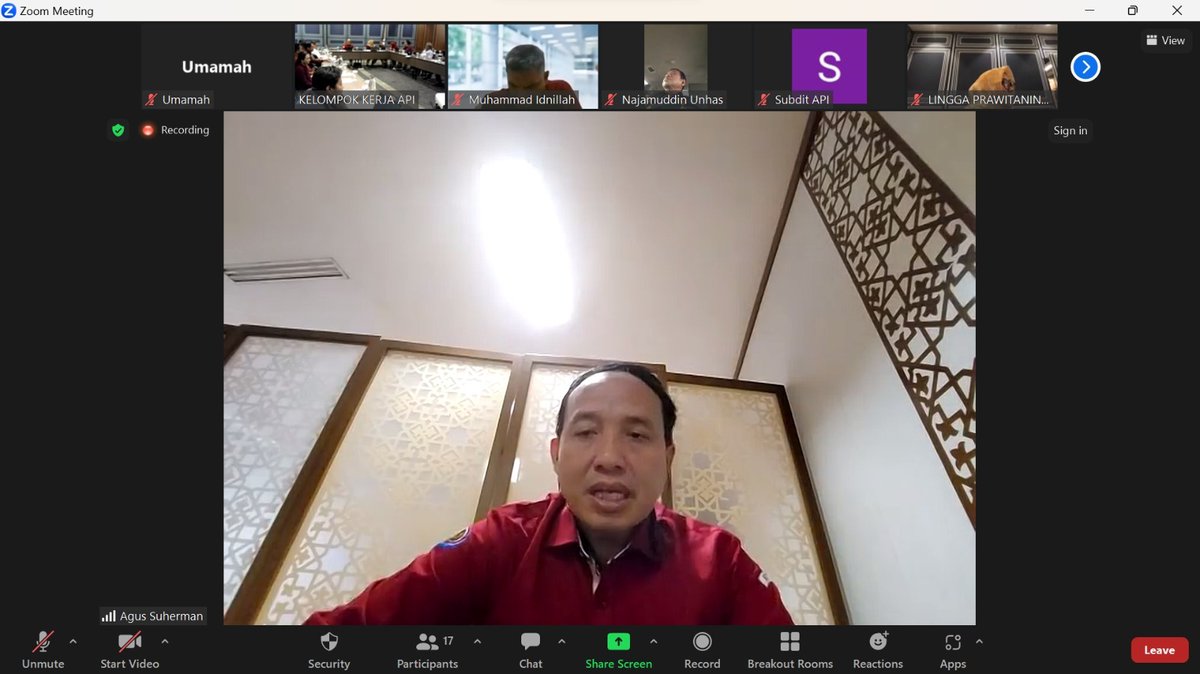Click muted mic icon beside Umamah name
Screen dimensions: 1200x674
(152, 100)
